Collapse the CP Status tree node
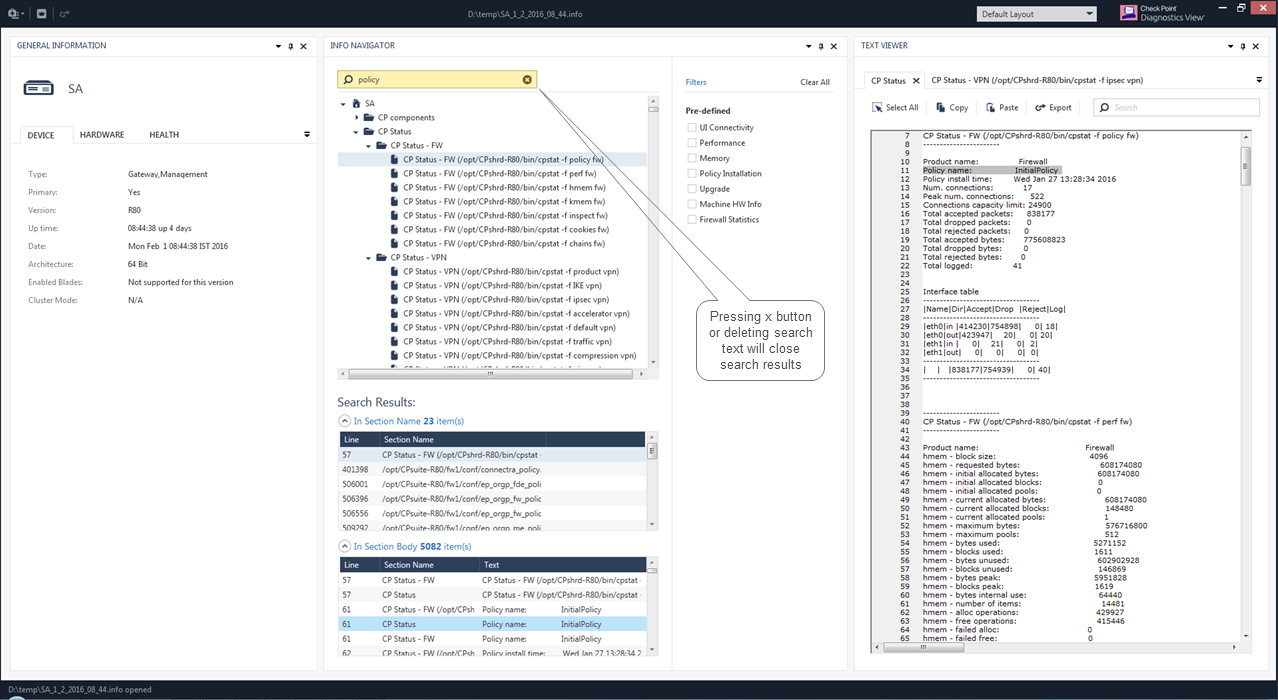1278x700 pixels. click(x=356, y=132)
